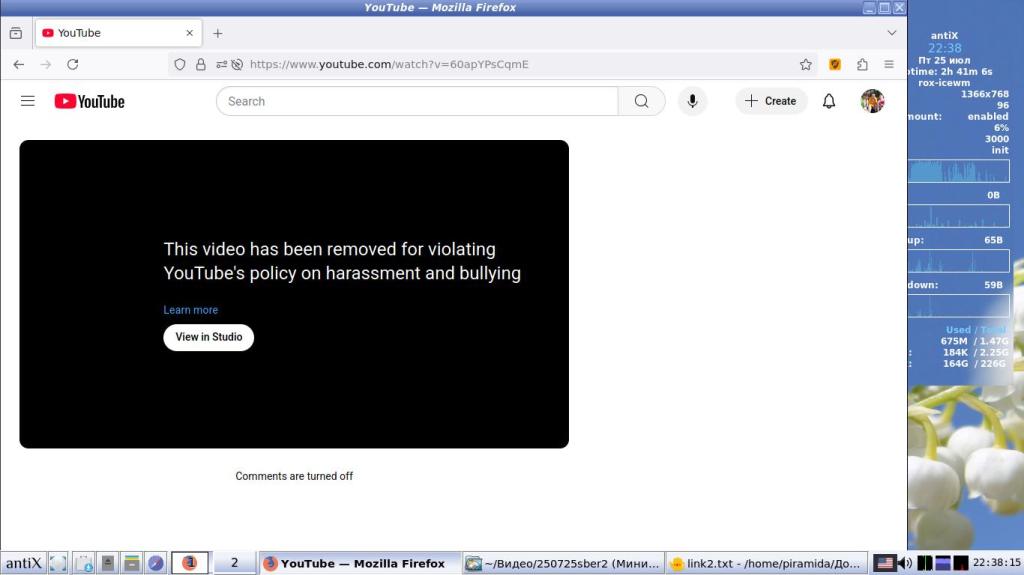Open the account avatar menu
The image size is (1024, 575).
click(x=872, y=101)
